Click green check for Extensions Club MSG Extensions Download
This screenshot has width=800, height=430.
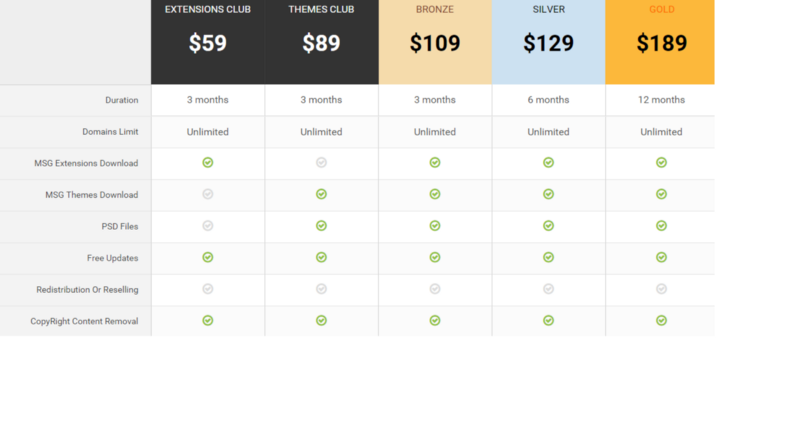(x=208, y=162)
